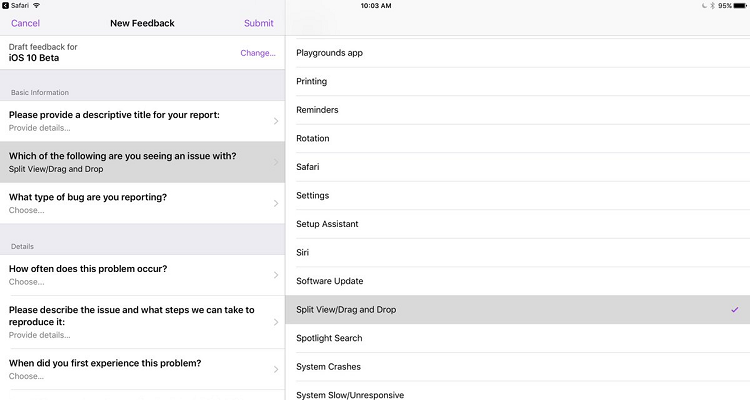
Task: Select the Playgrounds app option
Action: pyautogui.click(x=329, y=52)
